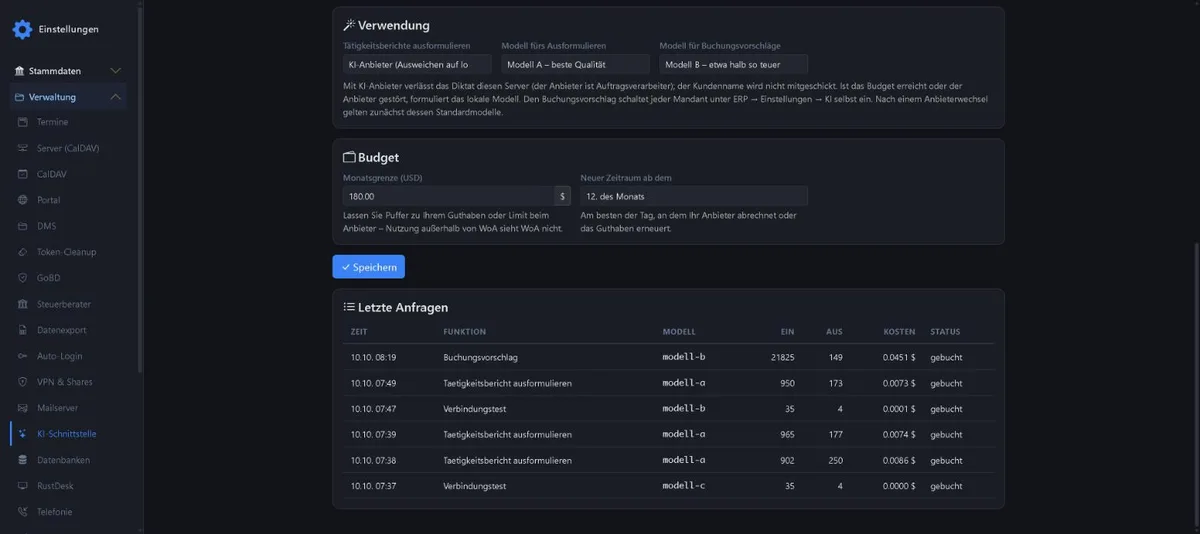The width and height of the screenshot is (1200, 534).
Task: Click the Einstellungen title
Action: pos(69,29)
